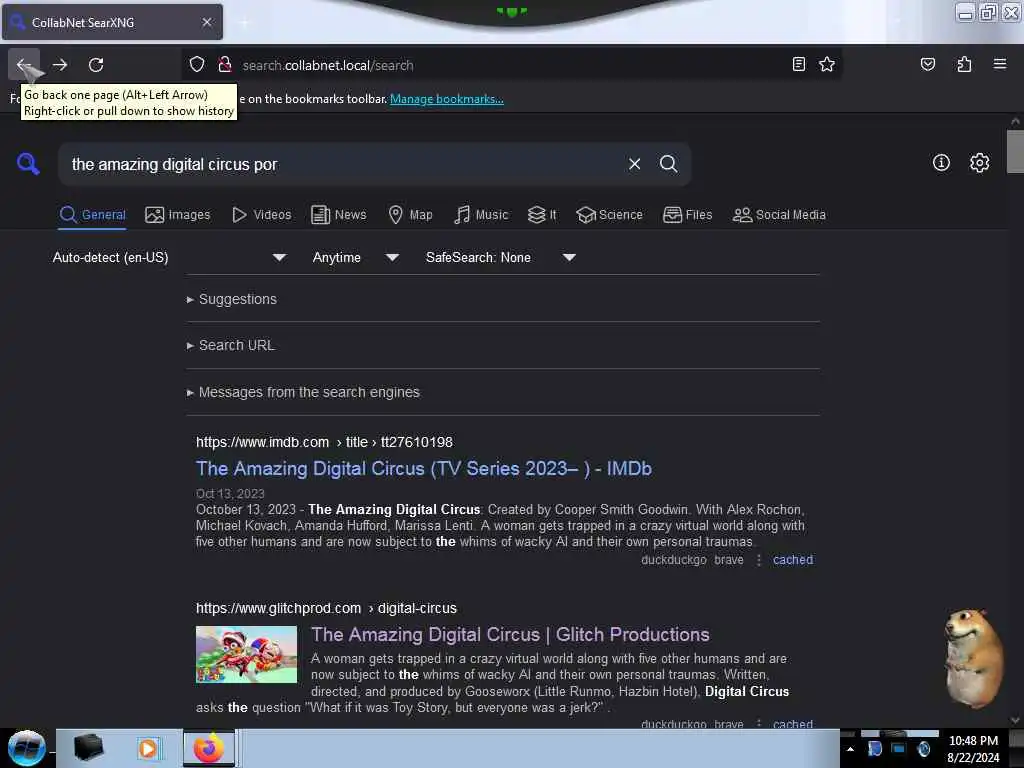Show connection security lock info
The width and height of the screenshot is (1024, 768).
point(225,65)
